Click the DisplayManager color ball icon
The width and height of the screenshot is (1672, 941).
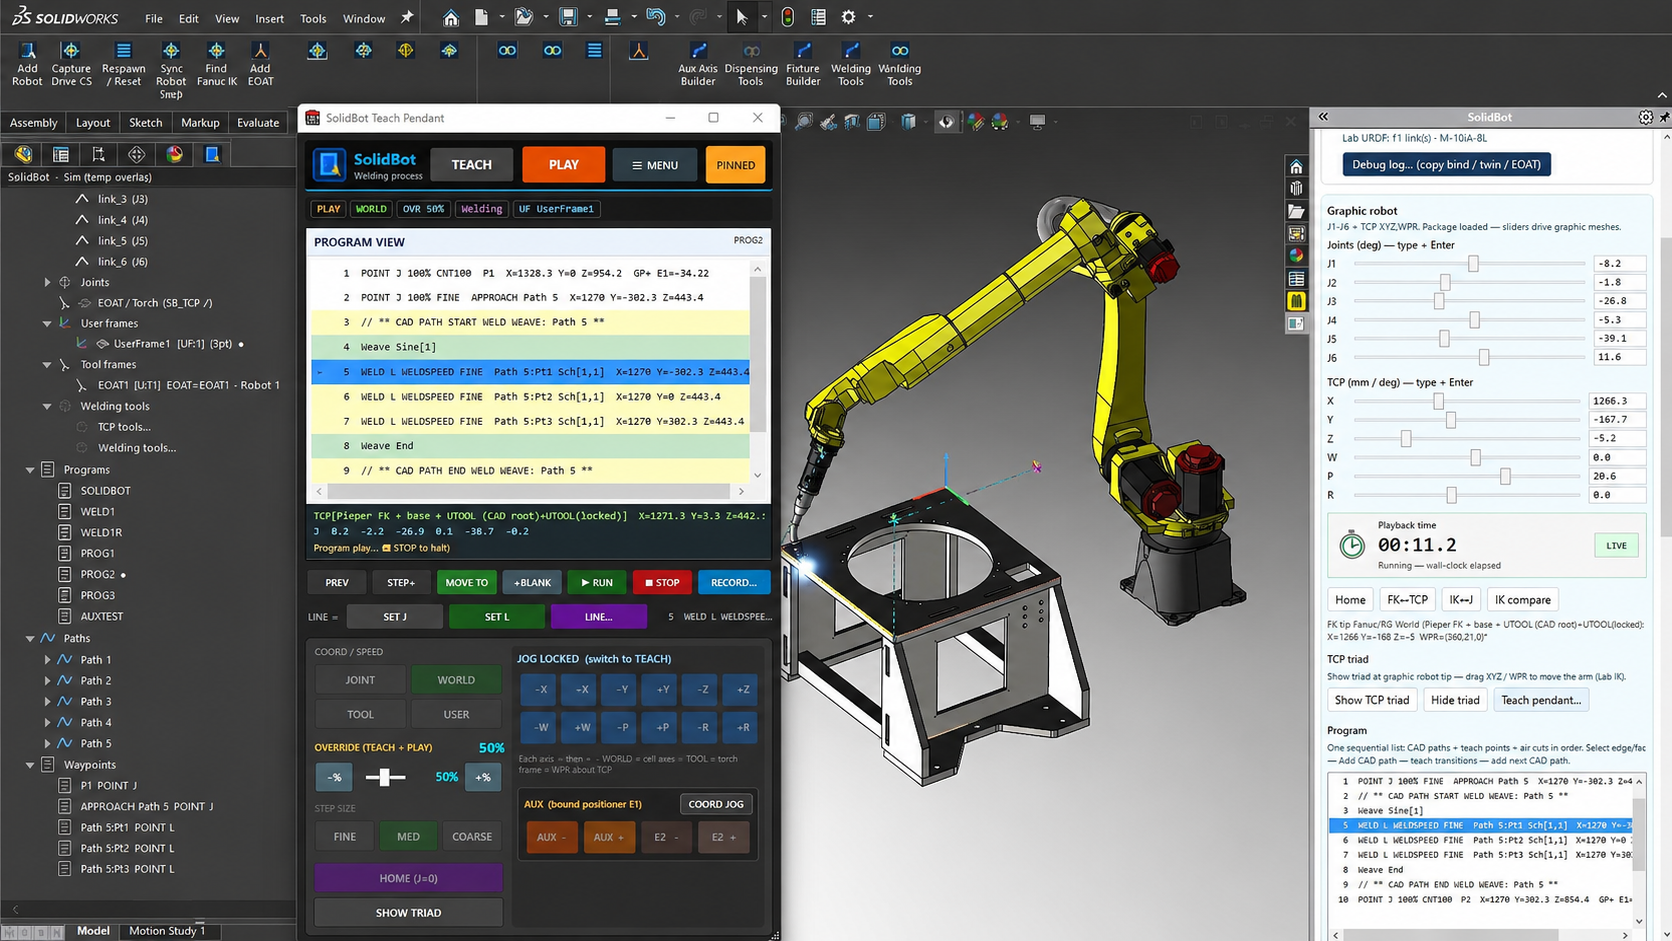point(175,154)
